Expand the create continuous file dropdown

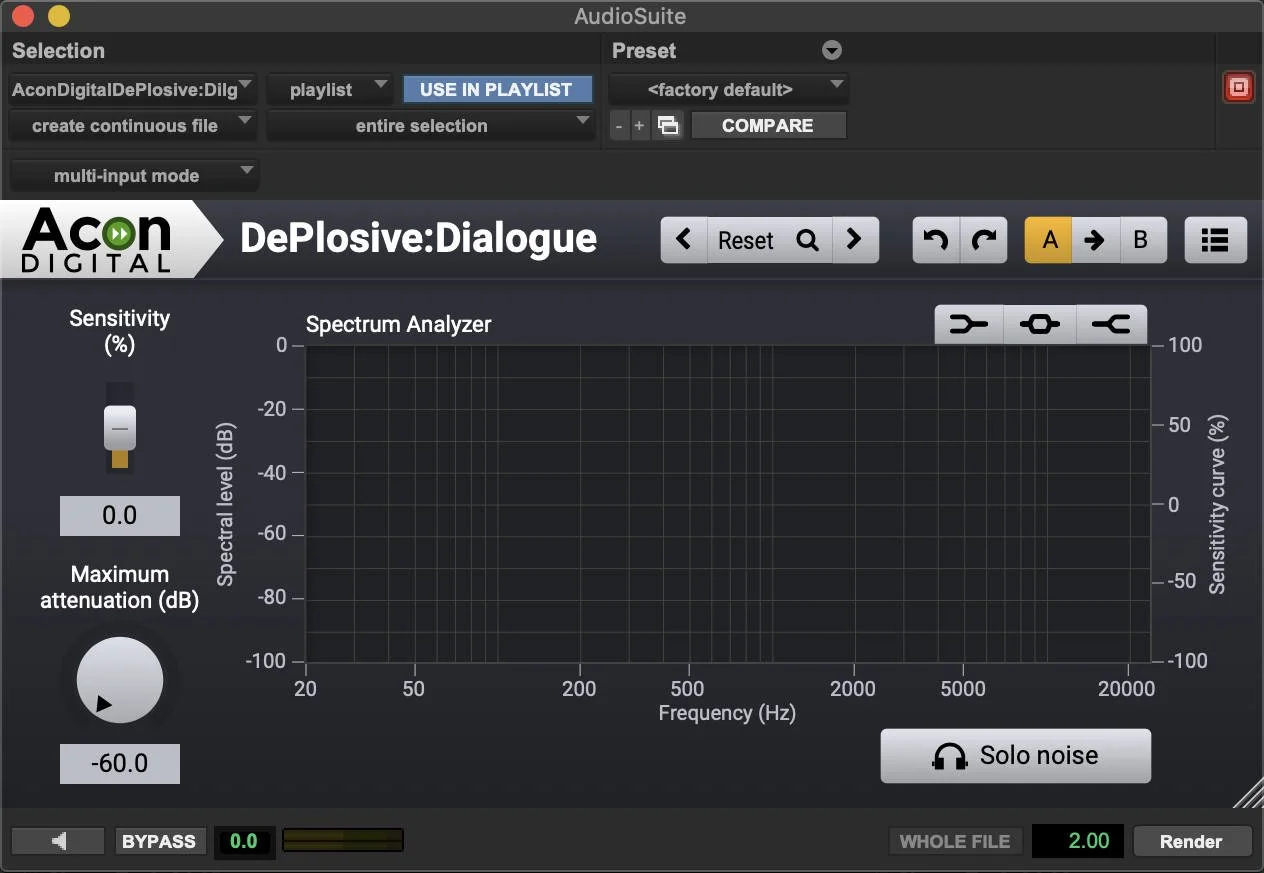(x=133, y=125)
